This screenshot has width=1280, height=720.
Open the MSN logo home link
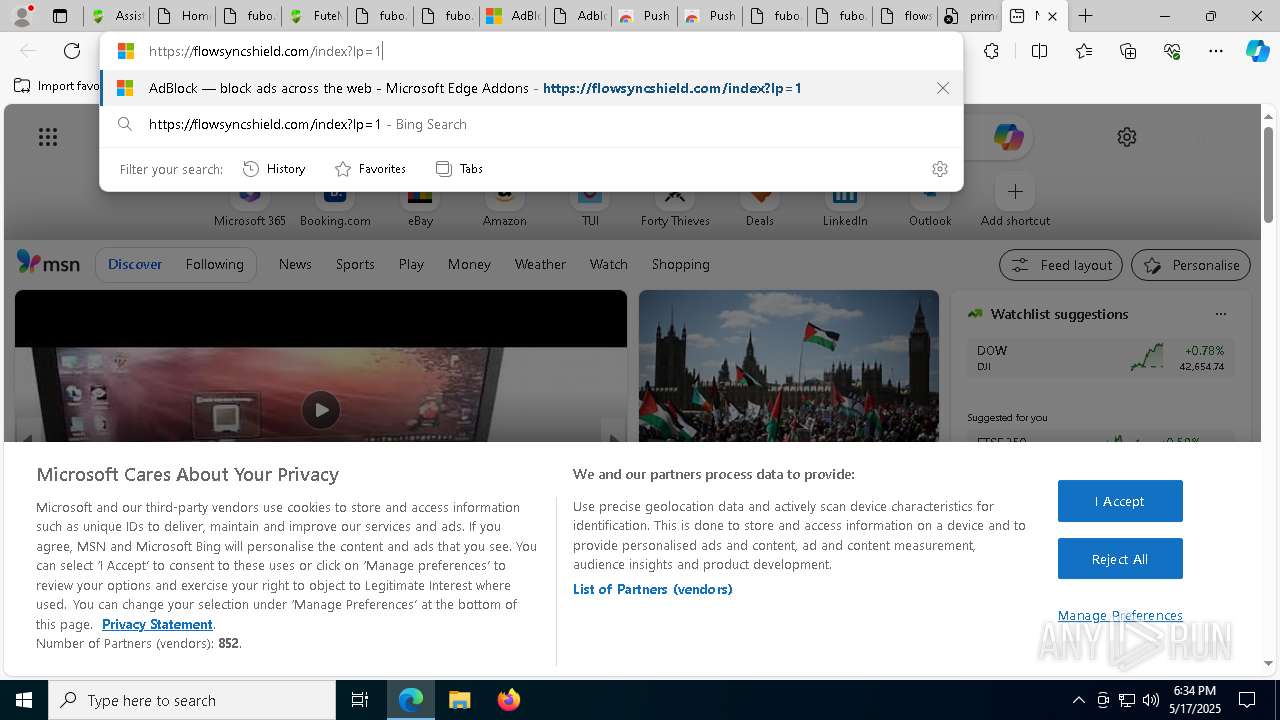[x=48, y=263]
